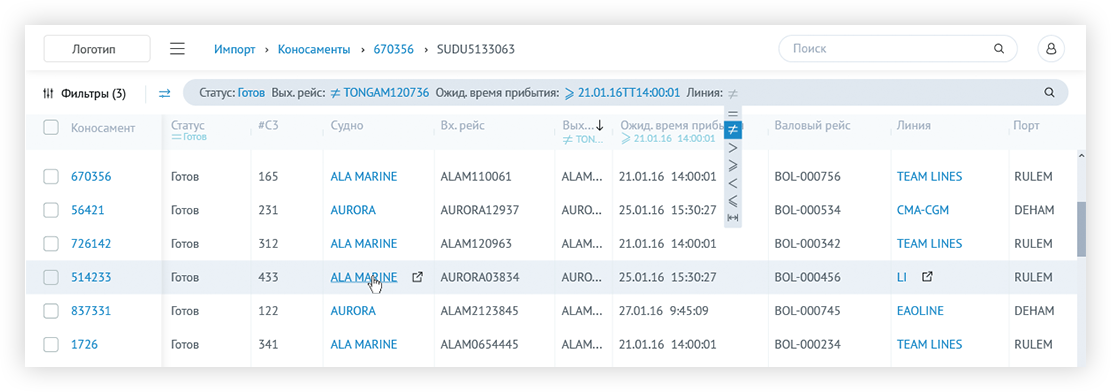This screenshot has height=392, width=1111.
Task: Go to 670356 breadcrumb
Action: coord(393,50)
